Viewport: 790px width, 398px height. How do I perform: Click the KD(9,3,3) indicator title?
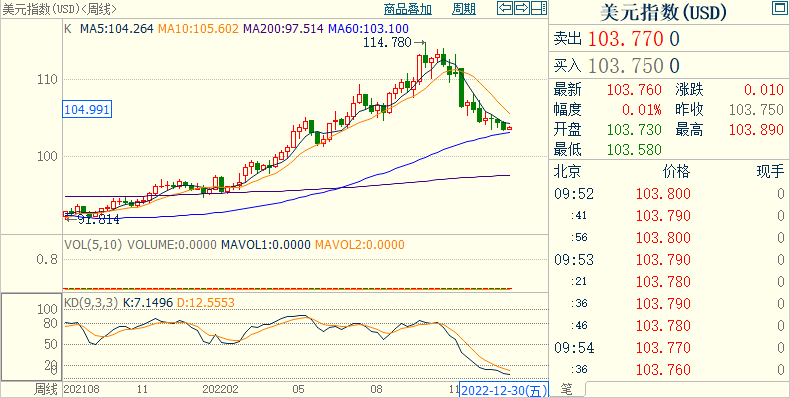(x=91, y=303)
